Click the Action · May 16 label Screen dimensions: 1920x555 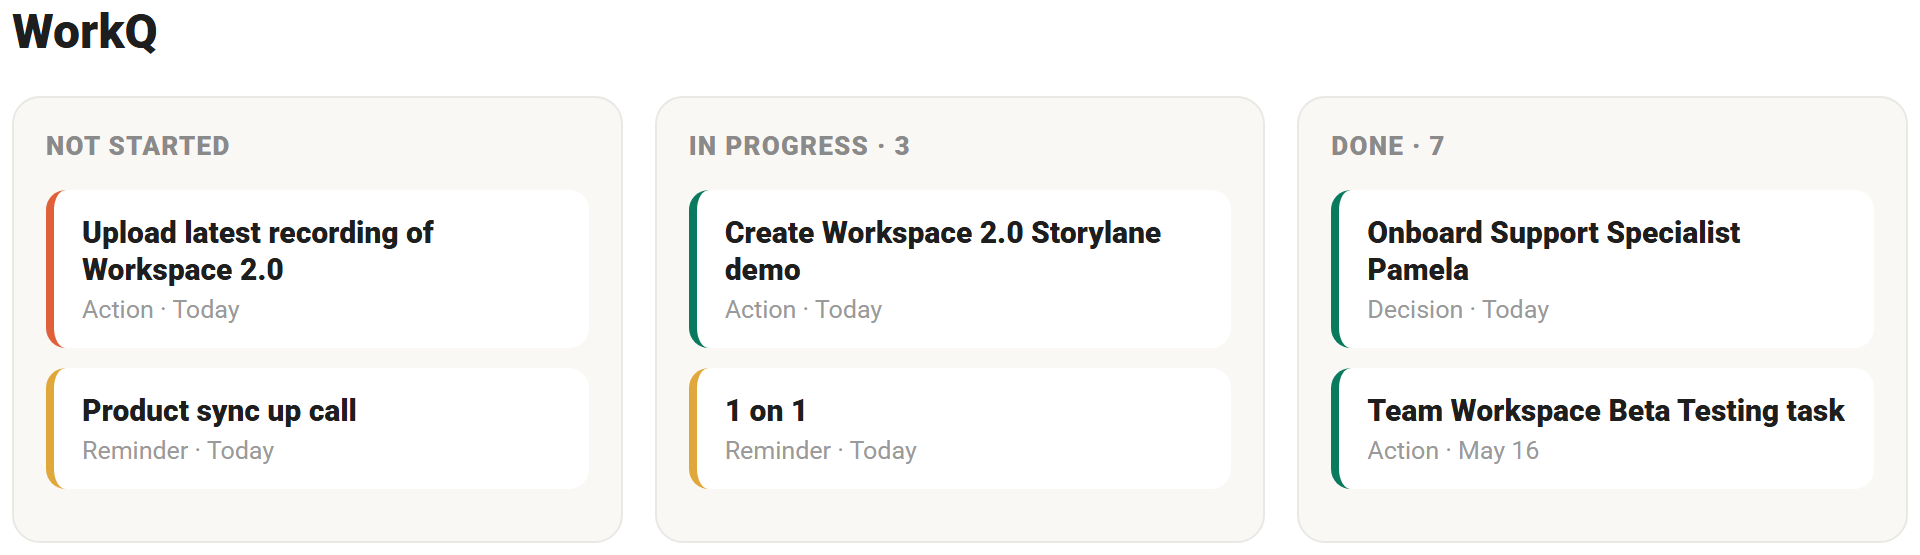1453,451
